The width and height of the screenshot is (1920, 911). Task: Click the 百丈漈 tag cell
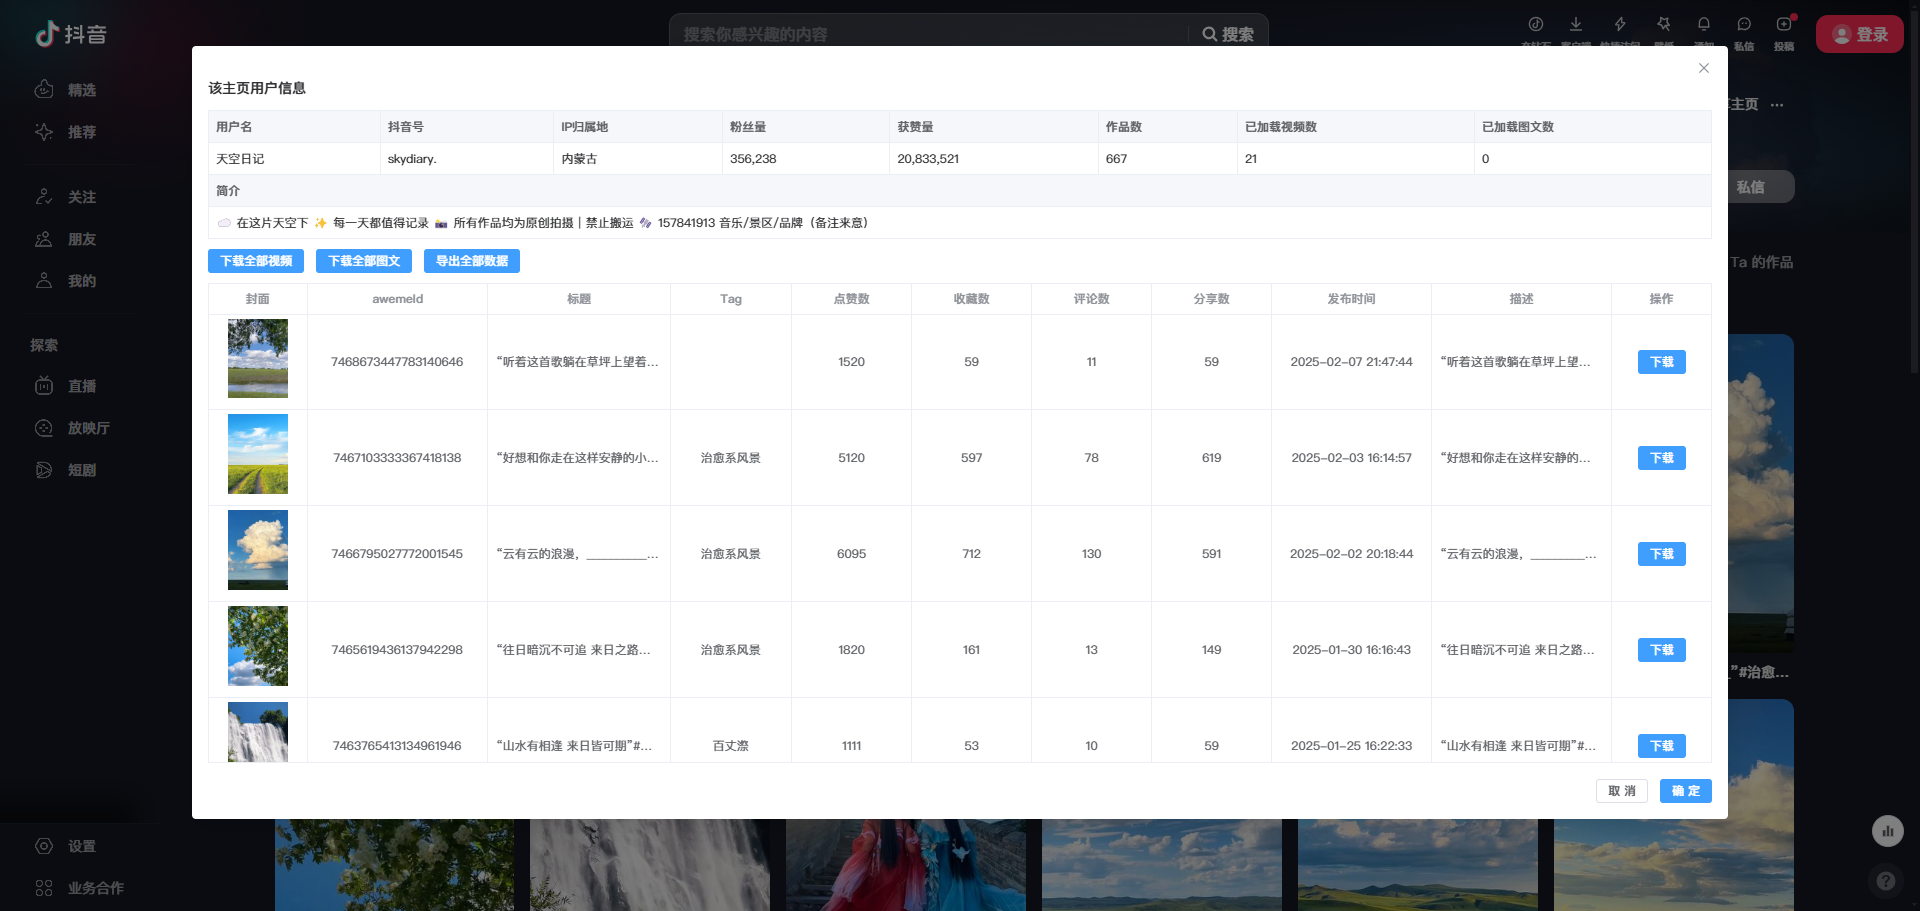pyautogui.click(x=731, y=746)
